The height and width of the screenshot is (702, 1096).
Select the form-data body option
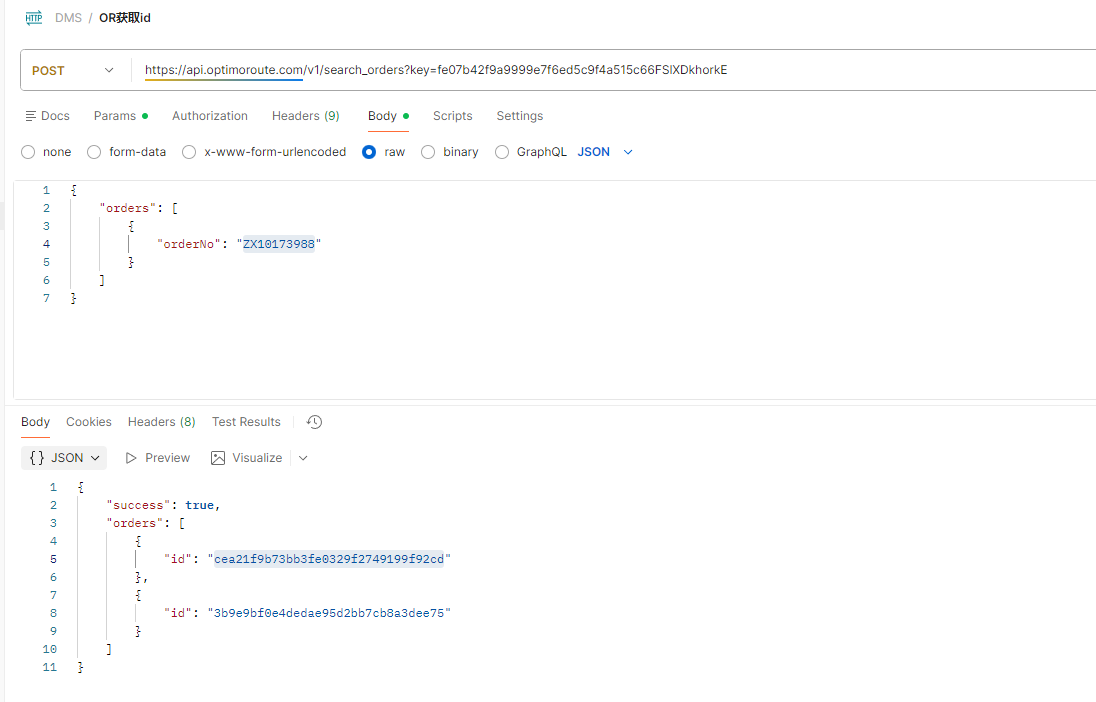point(94,152)
